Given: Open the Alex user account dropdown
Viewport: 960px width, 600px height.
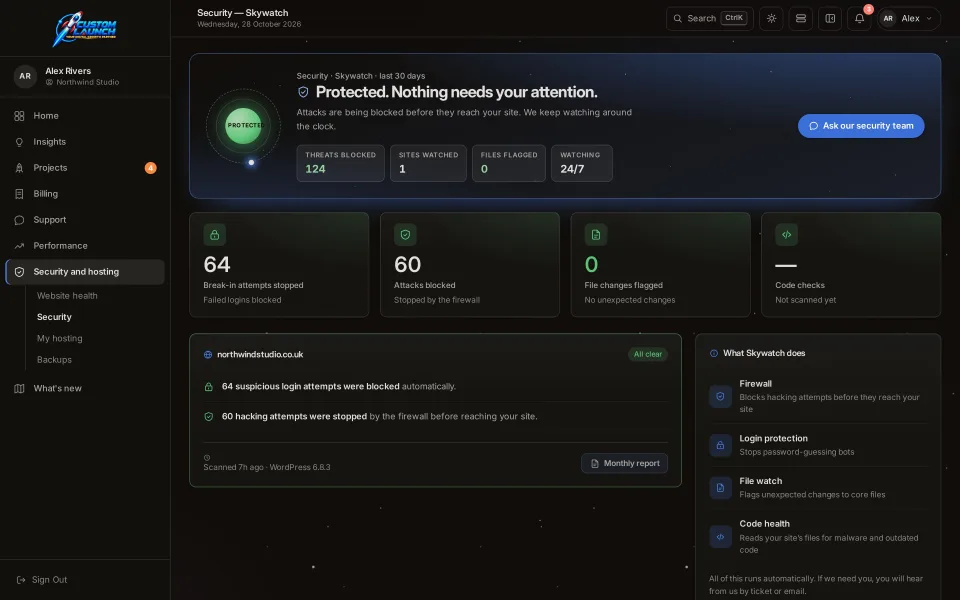Looking at the screenshot, I should point(909,18).
